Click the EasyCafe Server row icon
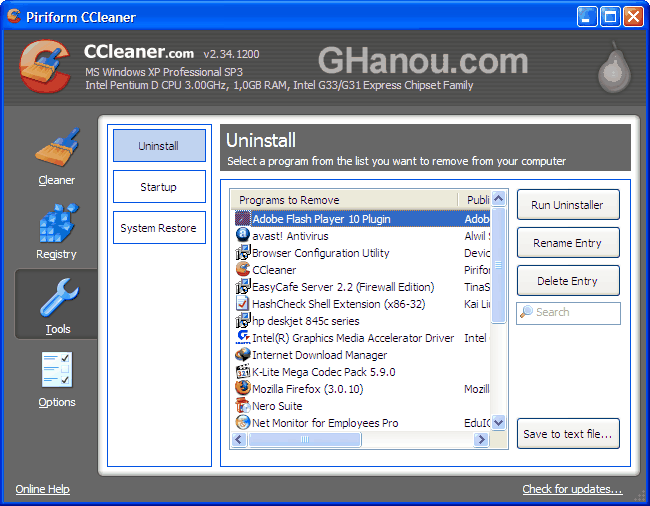Viewport: 650px width, 506px height. [x=243, y=286]
